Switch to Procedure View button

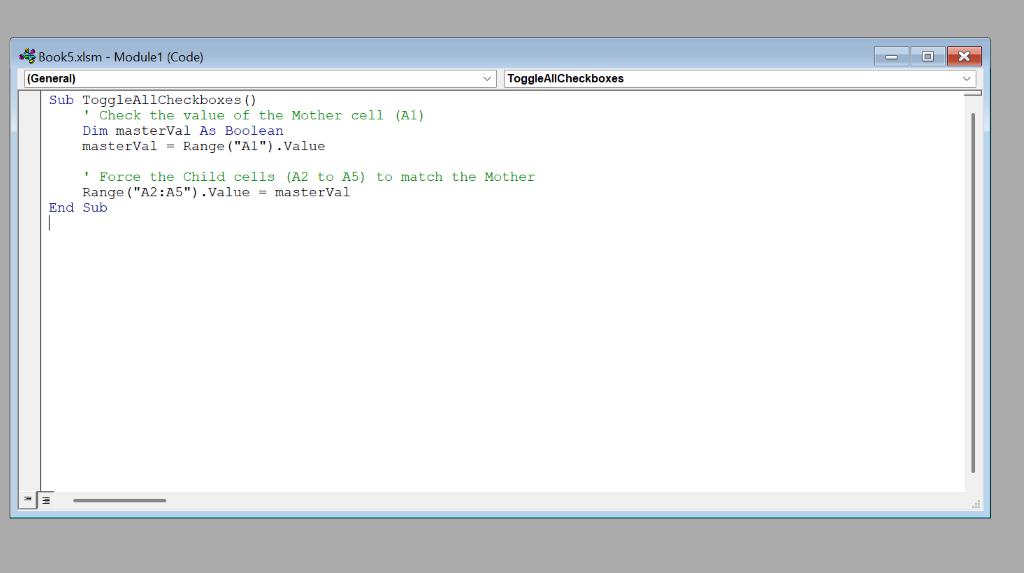[27, 500]
